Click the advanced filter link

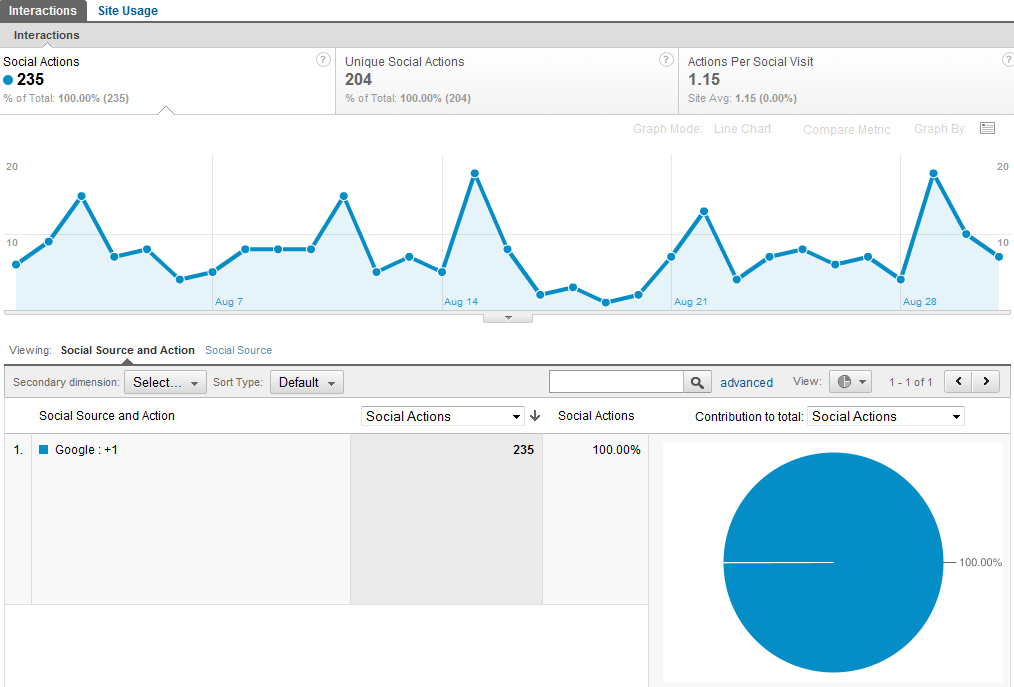point(746,383)
